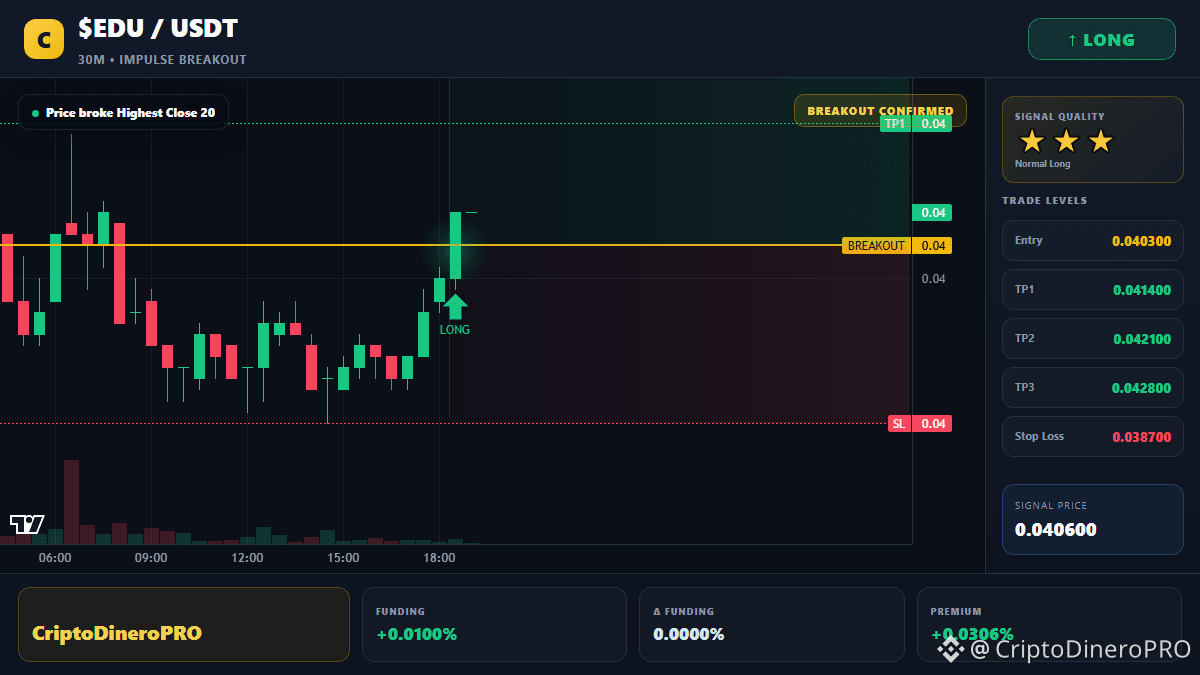Click the Binance logo beside CriptoDineroPRO handle
This screenshot has height=675, width=1200.
tap(949, 649)
